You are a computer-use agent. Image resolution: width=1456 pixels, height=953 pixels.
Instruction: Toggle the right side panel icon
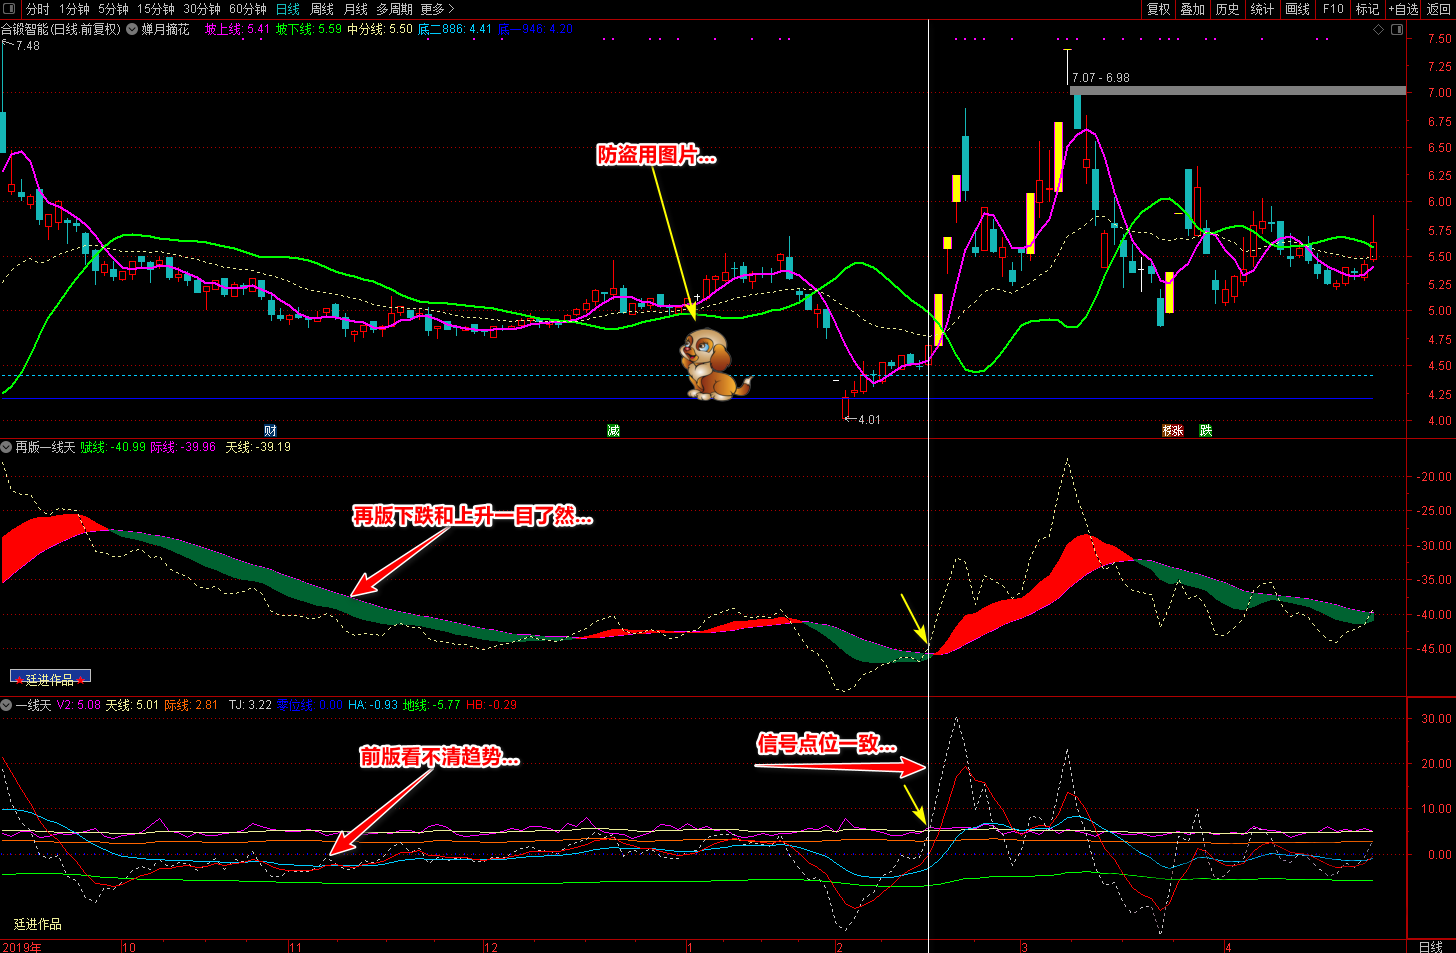pyautogui.click(x=1397, y=30)
